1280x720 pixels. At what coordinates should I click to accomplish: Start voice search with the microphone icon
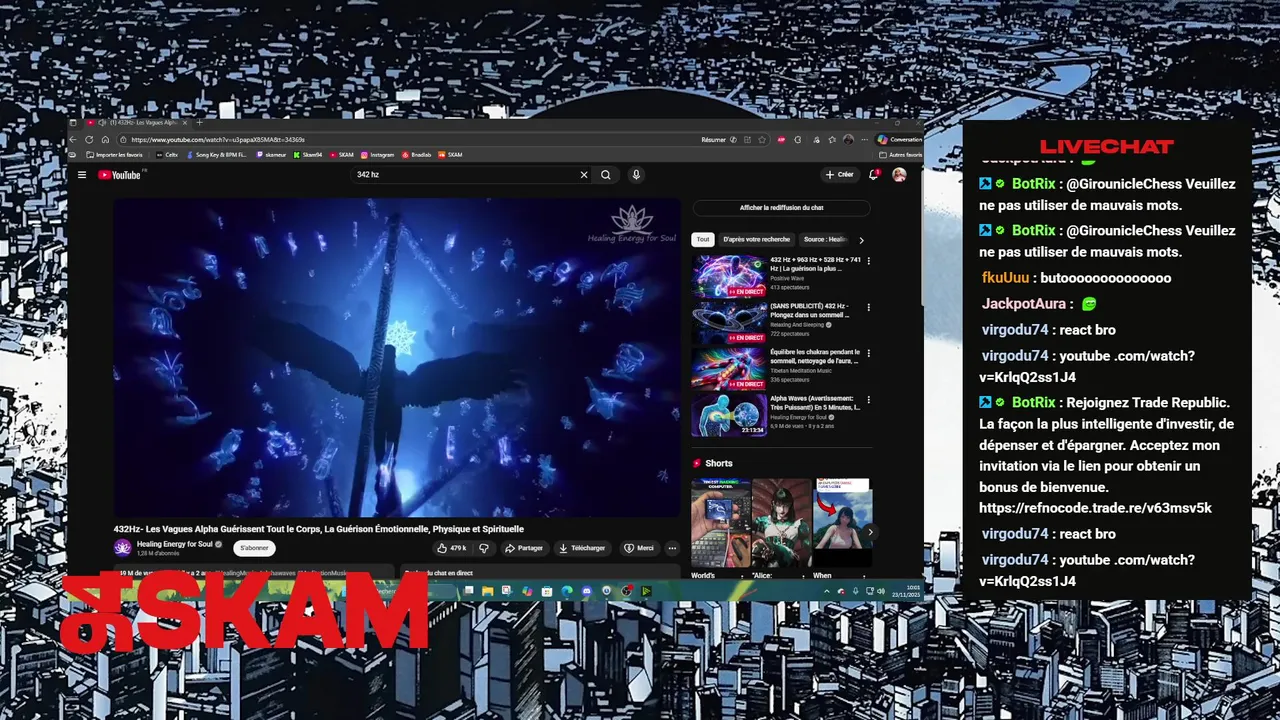(635, 175)
